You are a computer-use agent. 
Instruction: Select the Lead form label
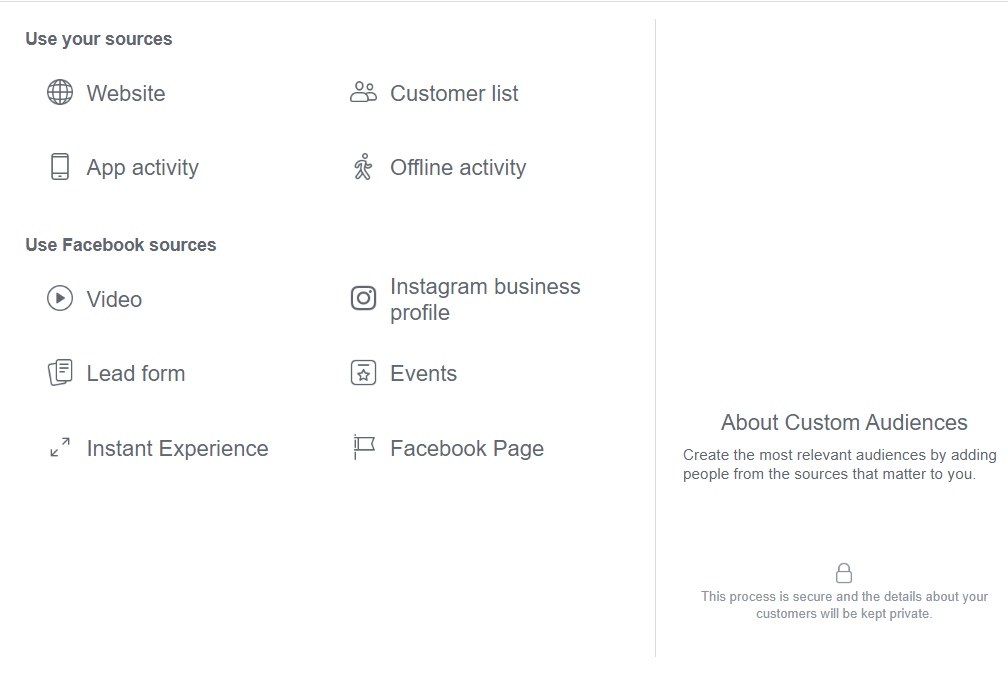(x=136, y=373)
